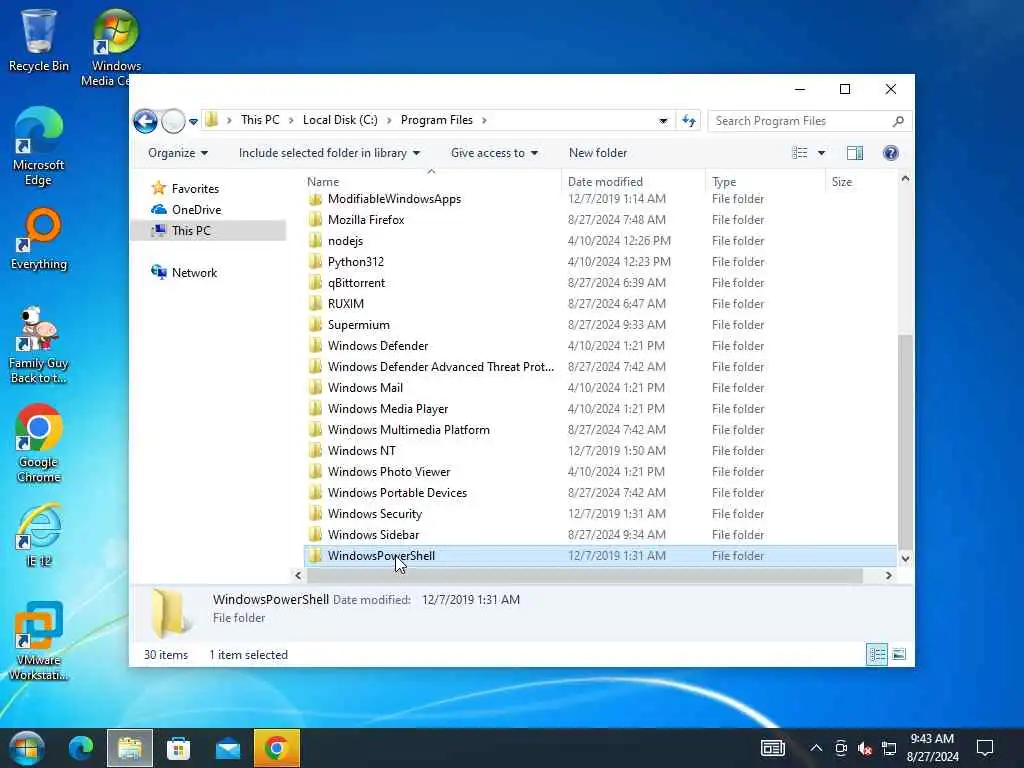Expand the chevron after This PC breadcrumb

point(291,120)
